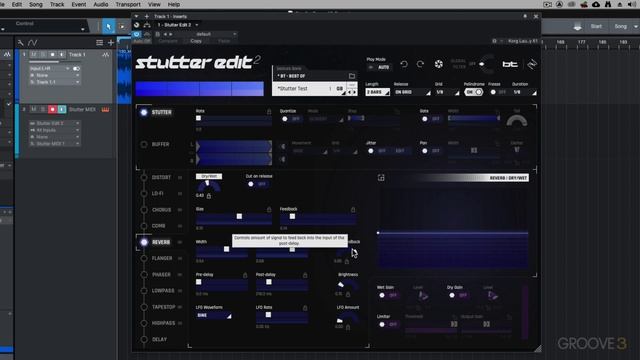Toggle the Palindrome ON switch

pyautogui.click(x=473, y=92)
